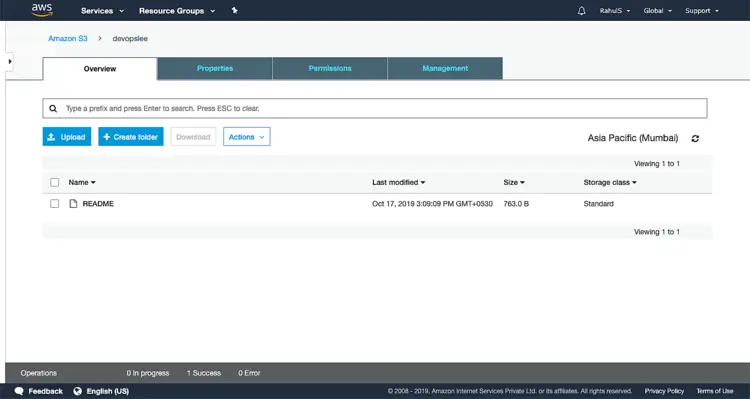Click the Standard storage class value
750x399 pixels.
pos(598,204)
